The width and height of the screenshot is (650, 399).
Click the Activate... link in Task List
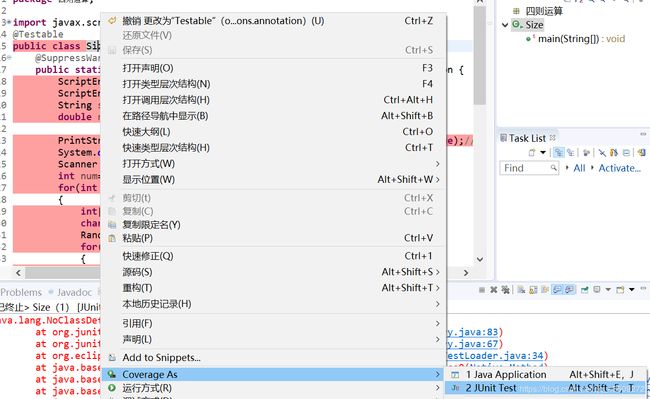(619, 168)
